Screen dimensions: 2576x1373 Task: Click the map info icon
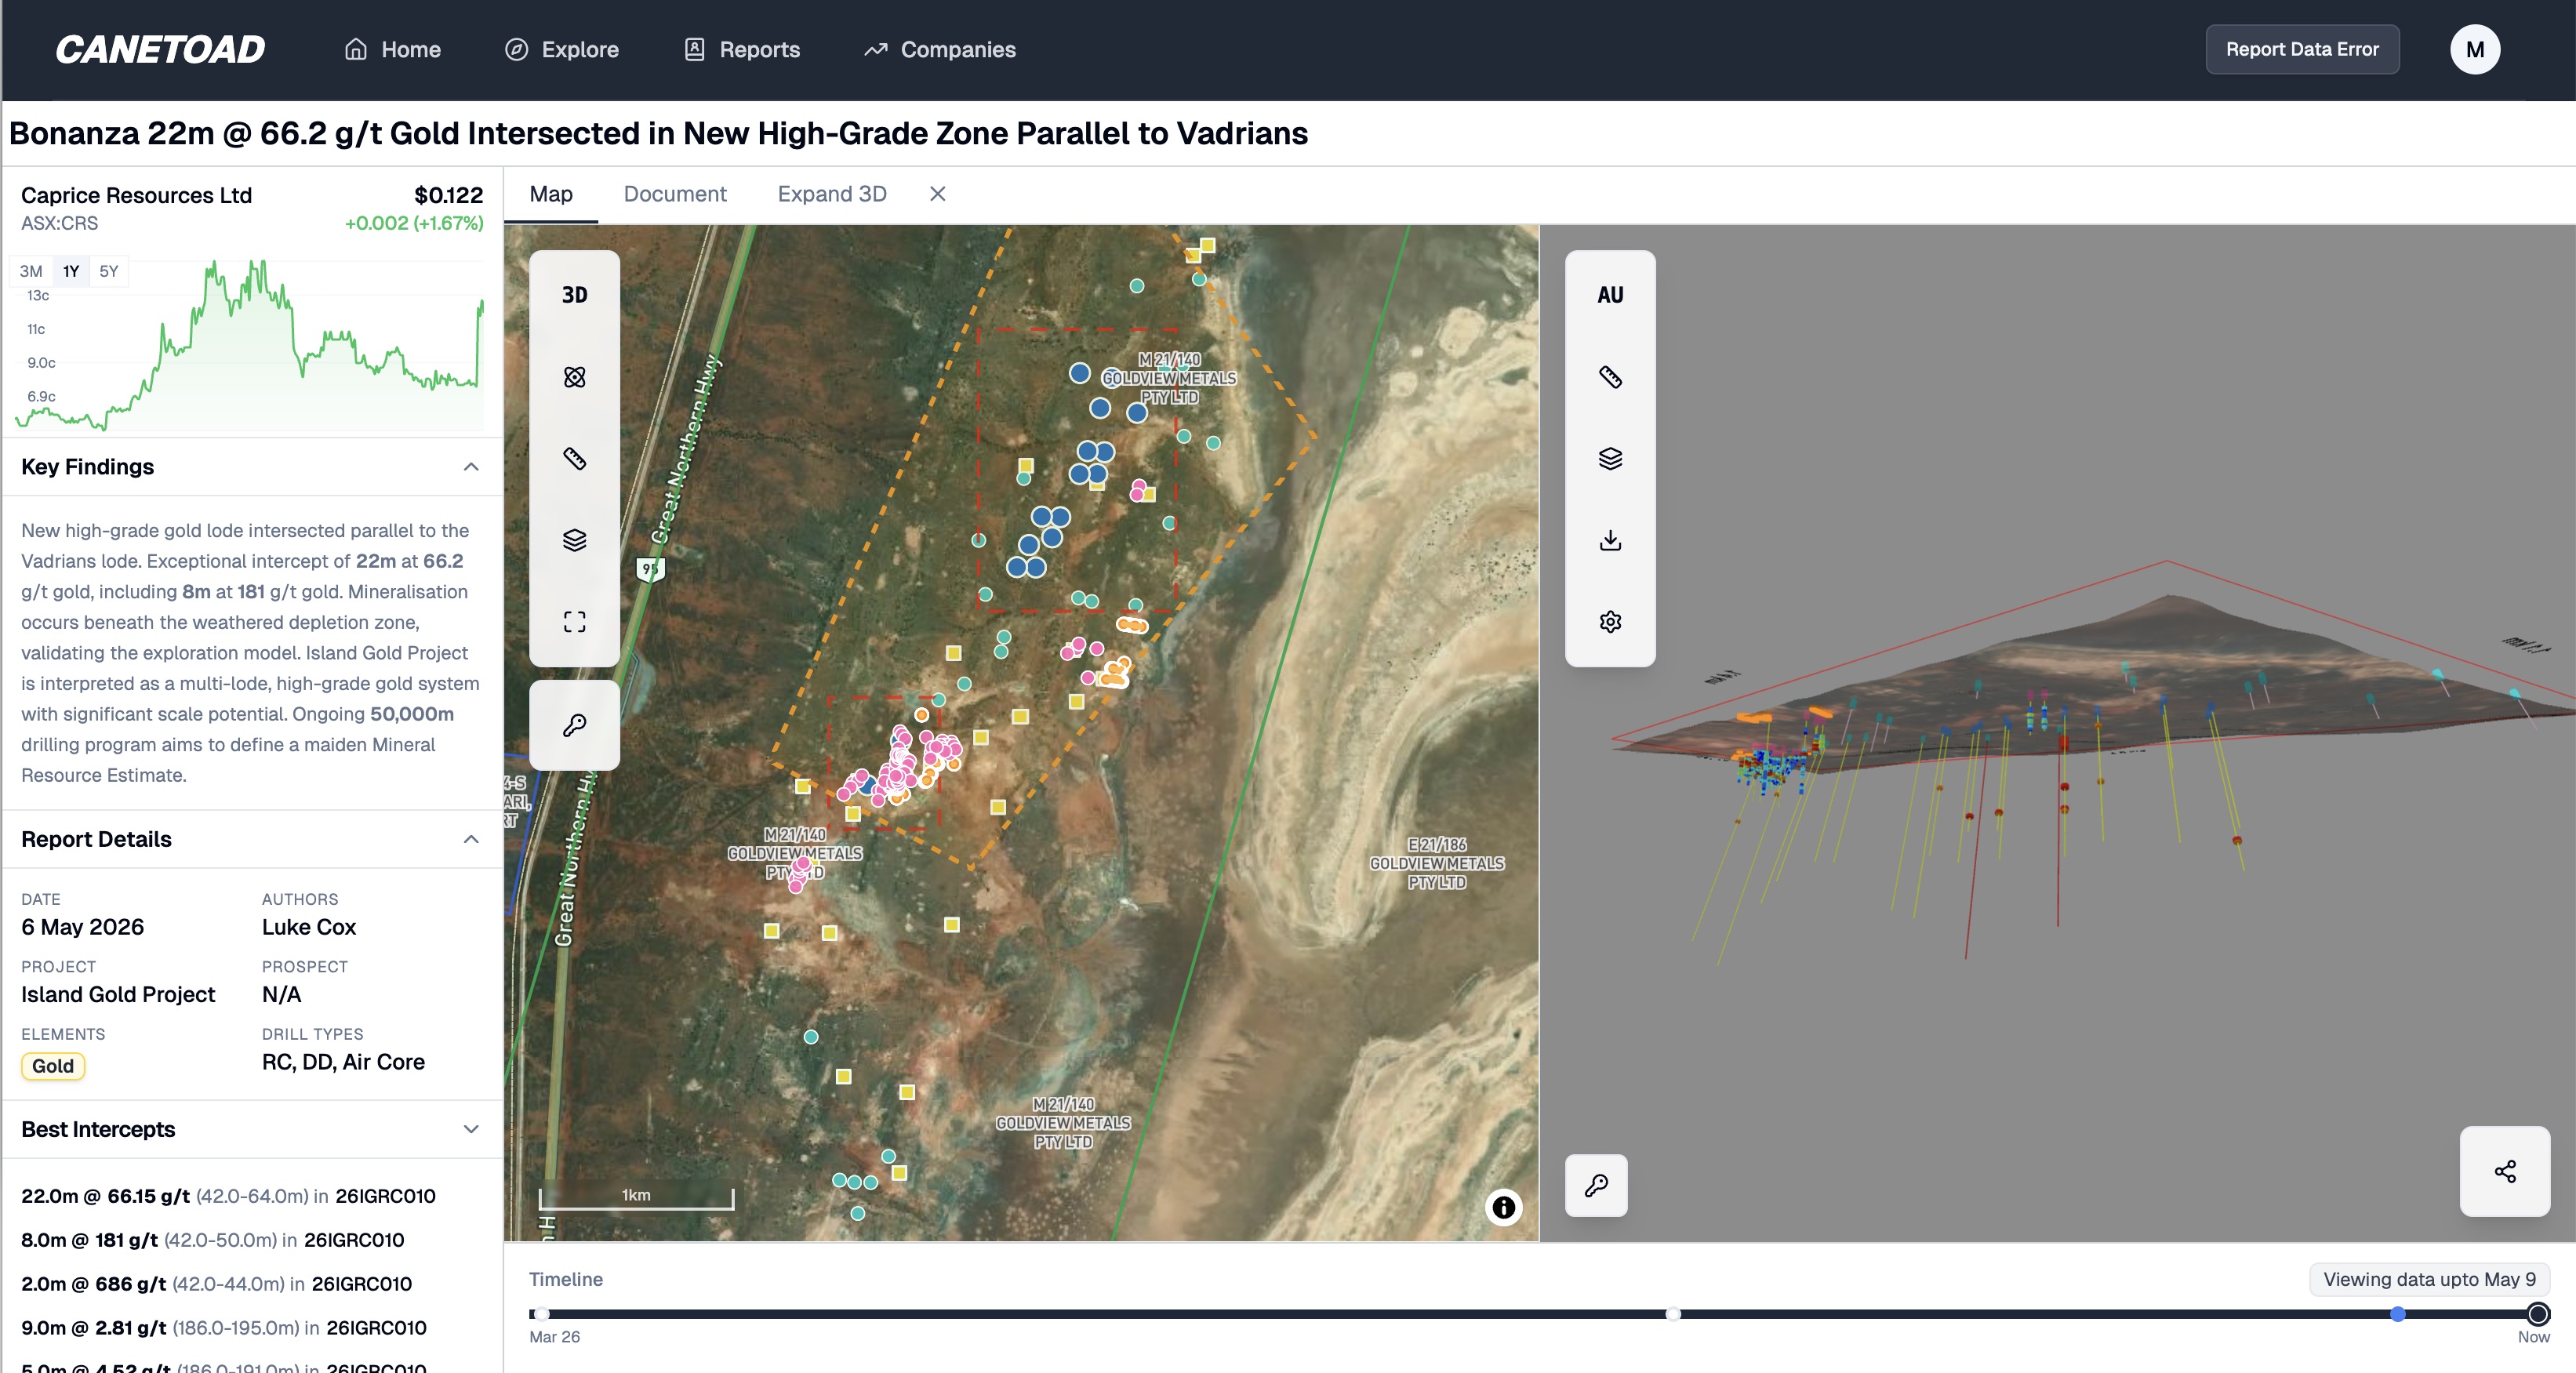click(1503, 1207)
